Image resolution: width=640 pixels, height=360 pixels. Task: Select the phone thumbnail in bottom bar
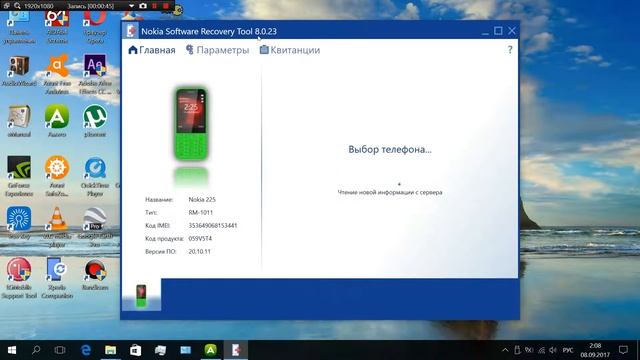pyautogui.click(x=141, y=295)
